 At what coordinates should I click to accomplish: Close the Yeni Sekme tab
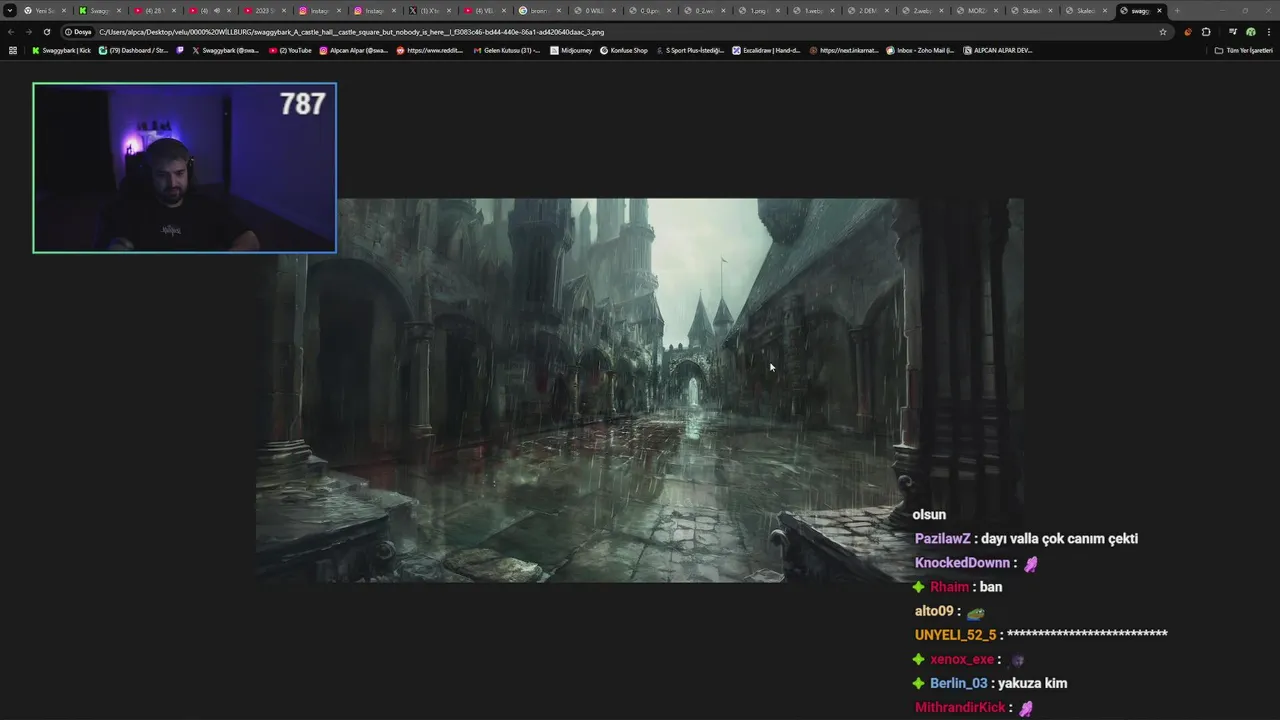click(x=64, y=10)
